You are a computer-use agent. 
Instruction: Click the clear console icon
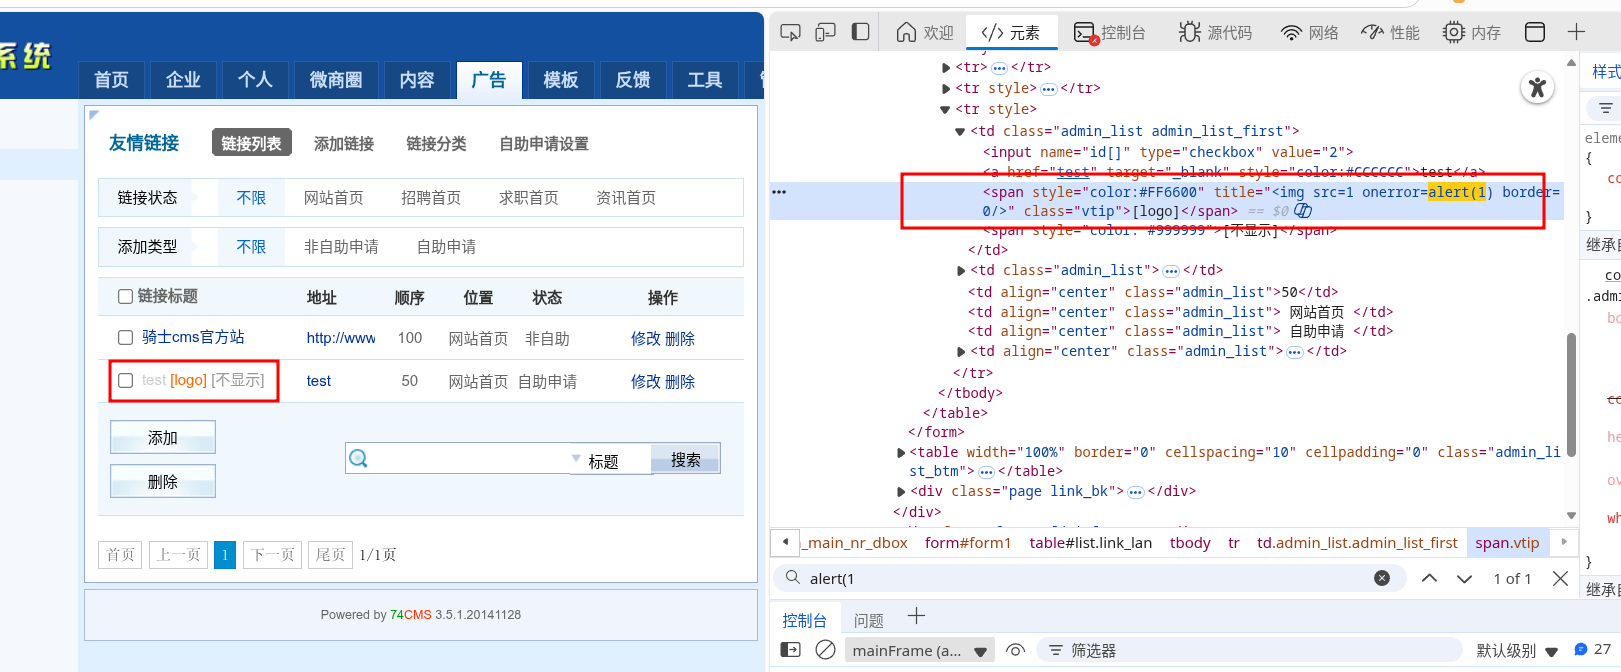click(825, 650)
